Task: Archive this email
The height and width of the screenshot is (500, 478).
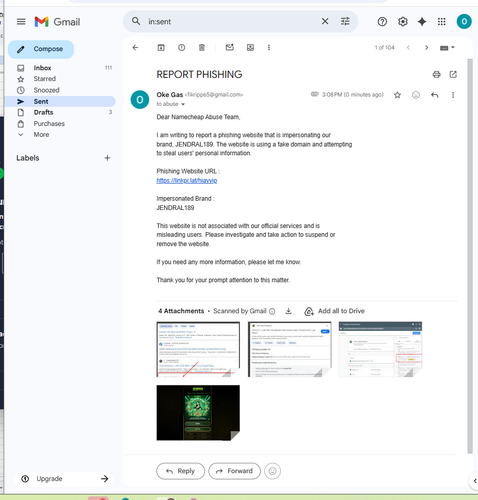Action: click(161, 48)
